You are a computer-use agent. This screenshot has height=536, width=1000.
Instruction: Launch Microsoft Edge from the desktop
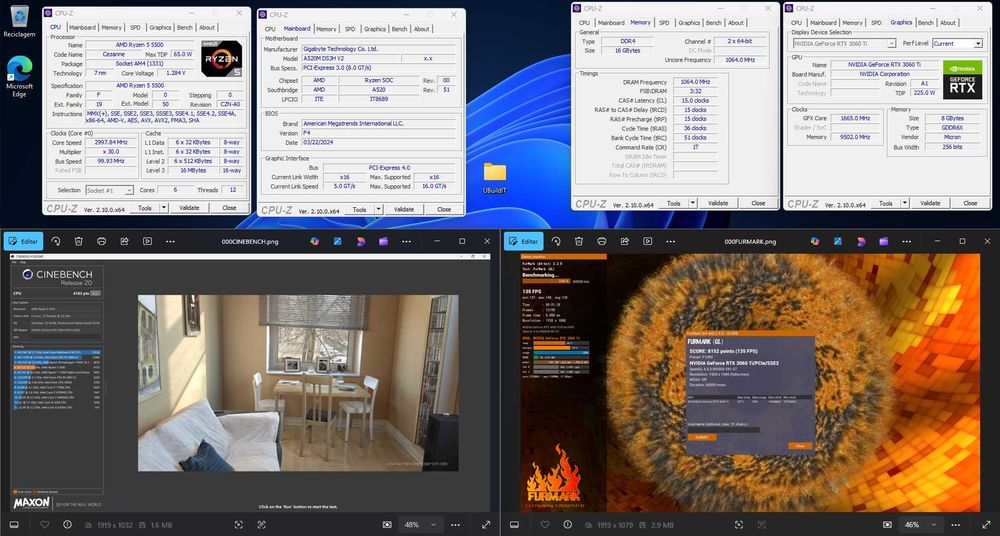[x=19, y=77]
